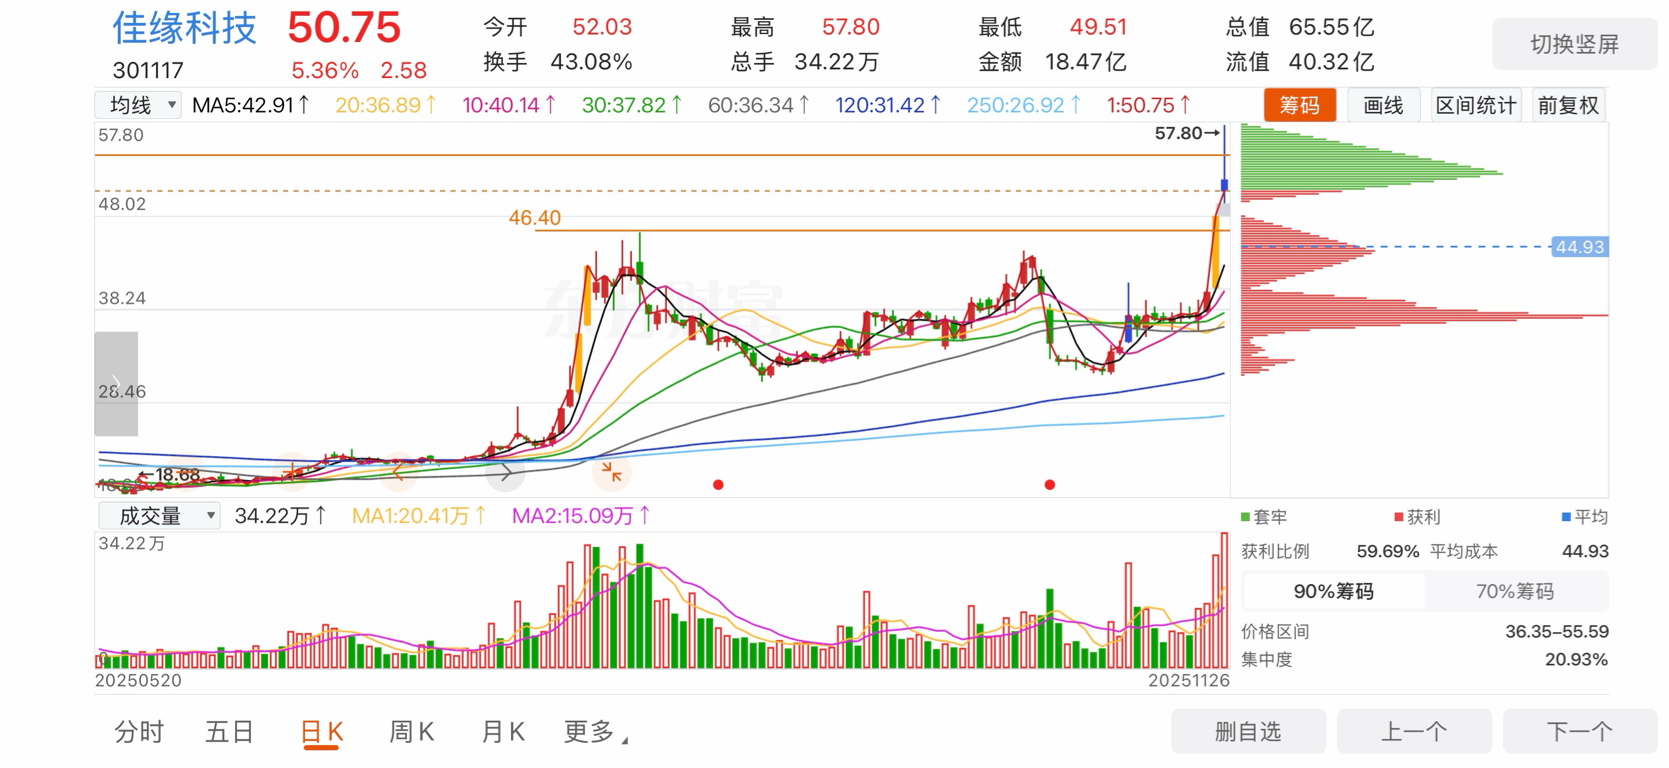Screen dimensions: 1669x768
Task: Select the 周K weekly candlestick tab
Action: point(411,732)
